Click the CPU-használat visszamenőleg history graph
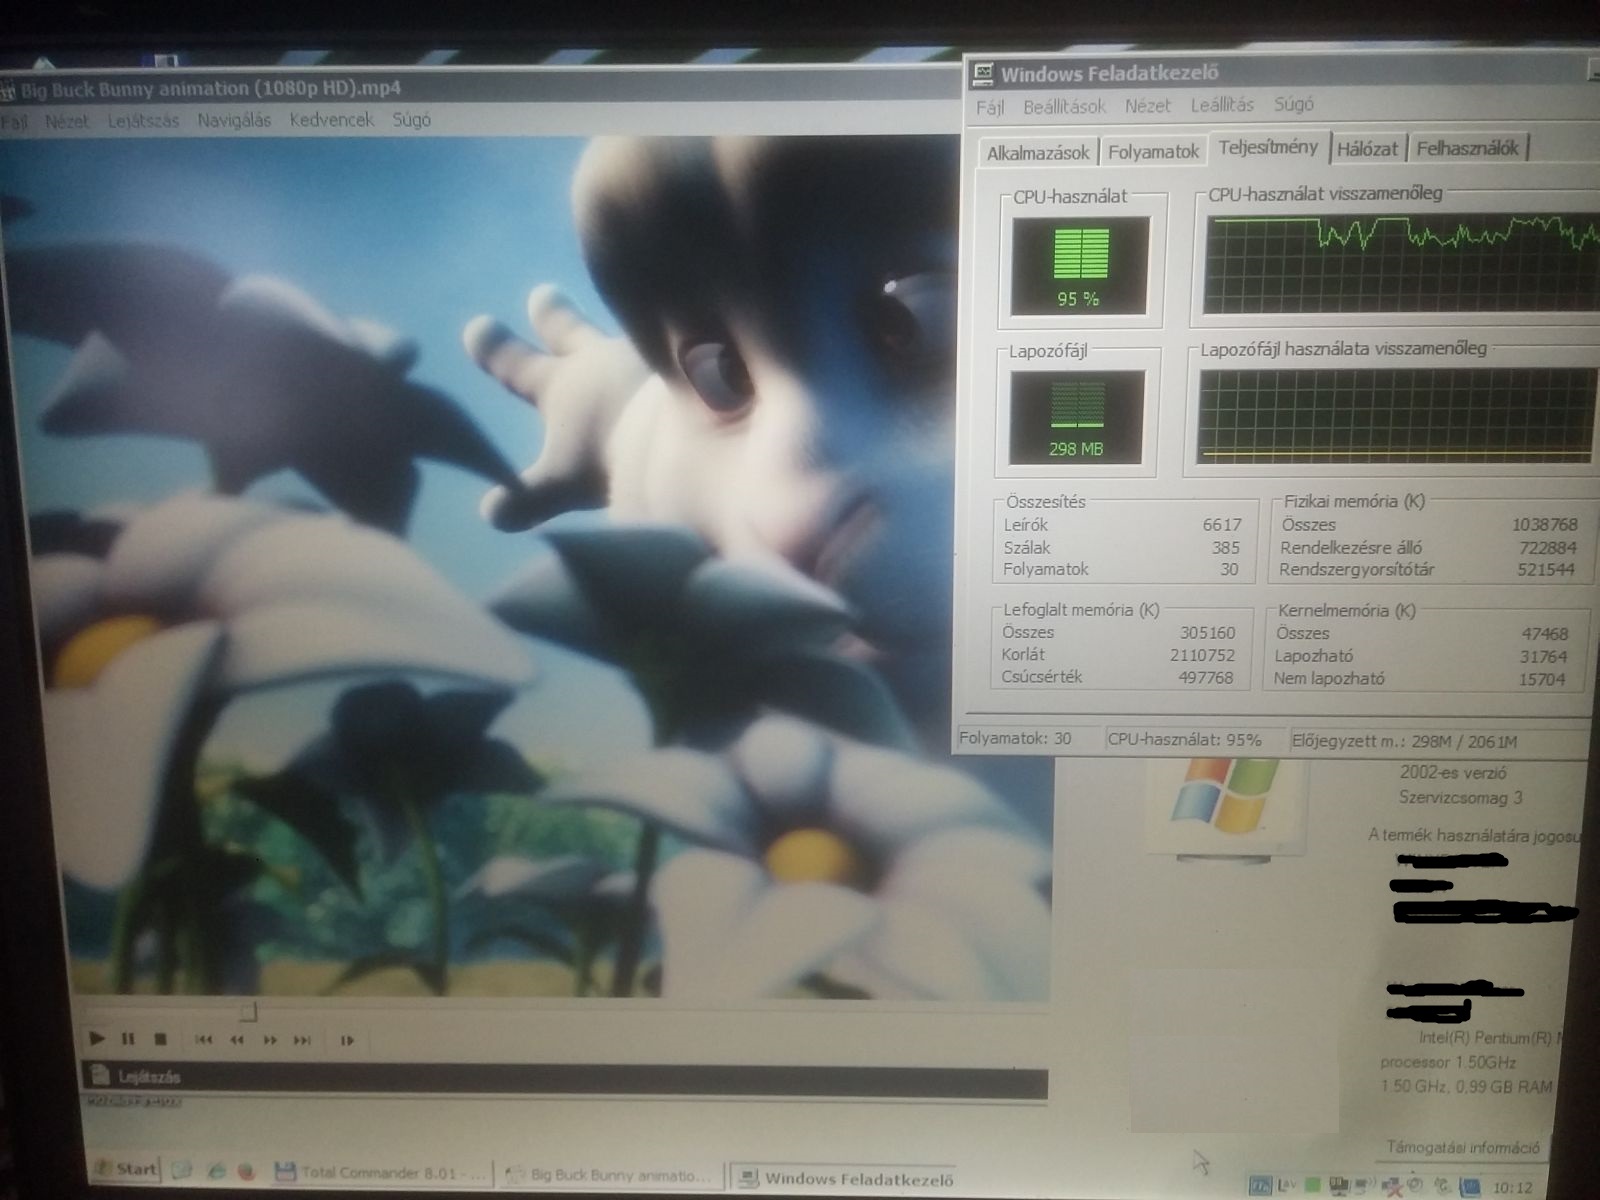The width and height of the screenshot is (1600, 1200). [1402, 263]
